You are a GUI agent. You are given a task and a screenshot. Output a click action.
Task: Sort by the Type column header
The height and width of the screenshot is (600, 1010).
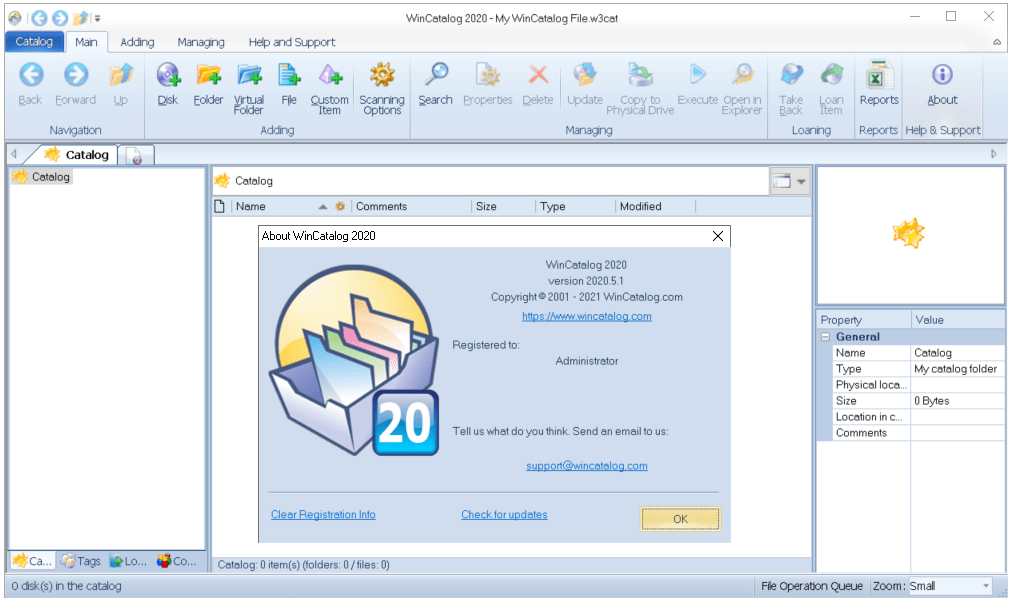[575, 206]
